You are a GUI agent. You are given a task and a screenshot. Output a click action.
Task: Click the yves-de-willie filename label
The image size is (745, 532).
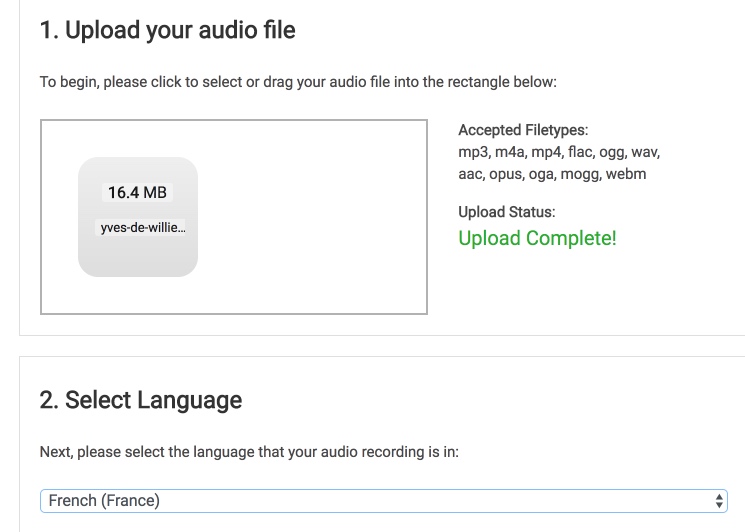pos(143,227)
